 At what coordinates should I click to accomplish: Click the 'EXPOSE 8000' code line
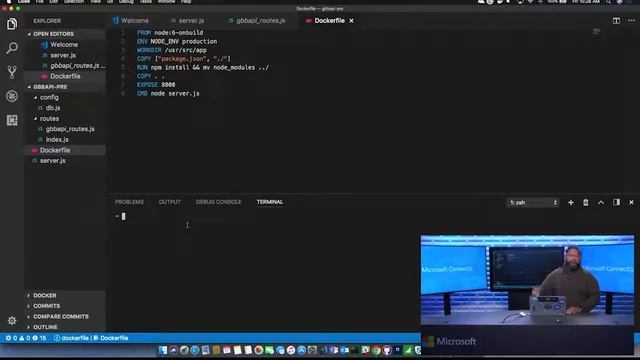pyautogui.click(x=156, y=84)
